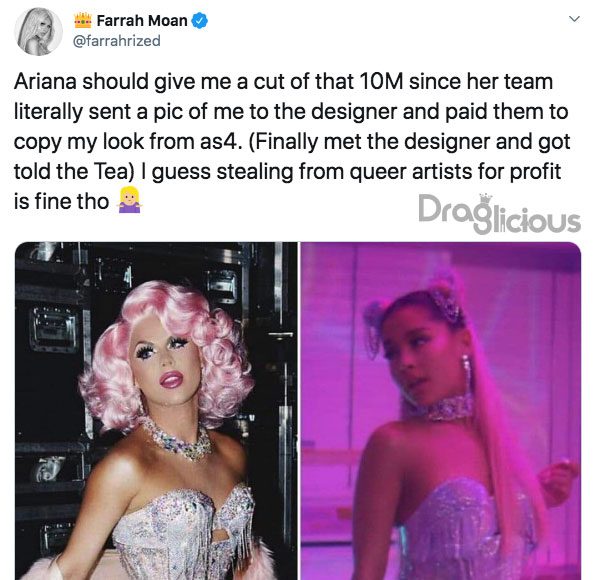
Task: Click the word "Ariana" in the tweet
Action: pyautogui.click(x=45, y=82)
